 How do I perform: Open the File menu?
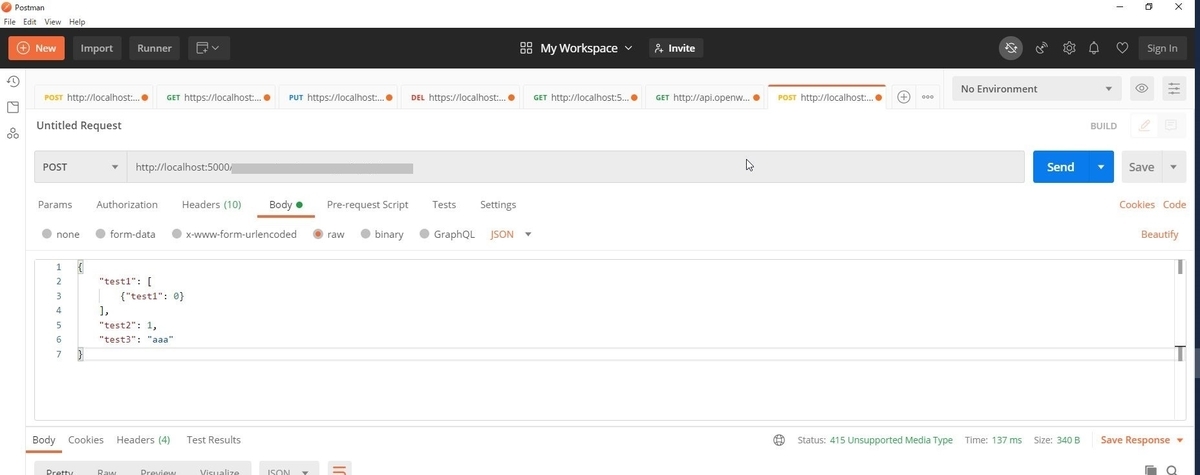(x=11, y=21)
